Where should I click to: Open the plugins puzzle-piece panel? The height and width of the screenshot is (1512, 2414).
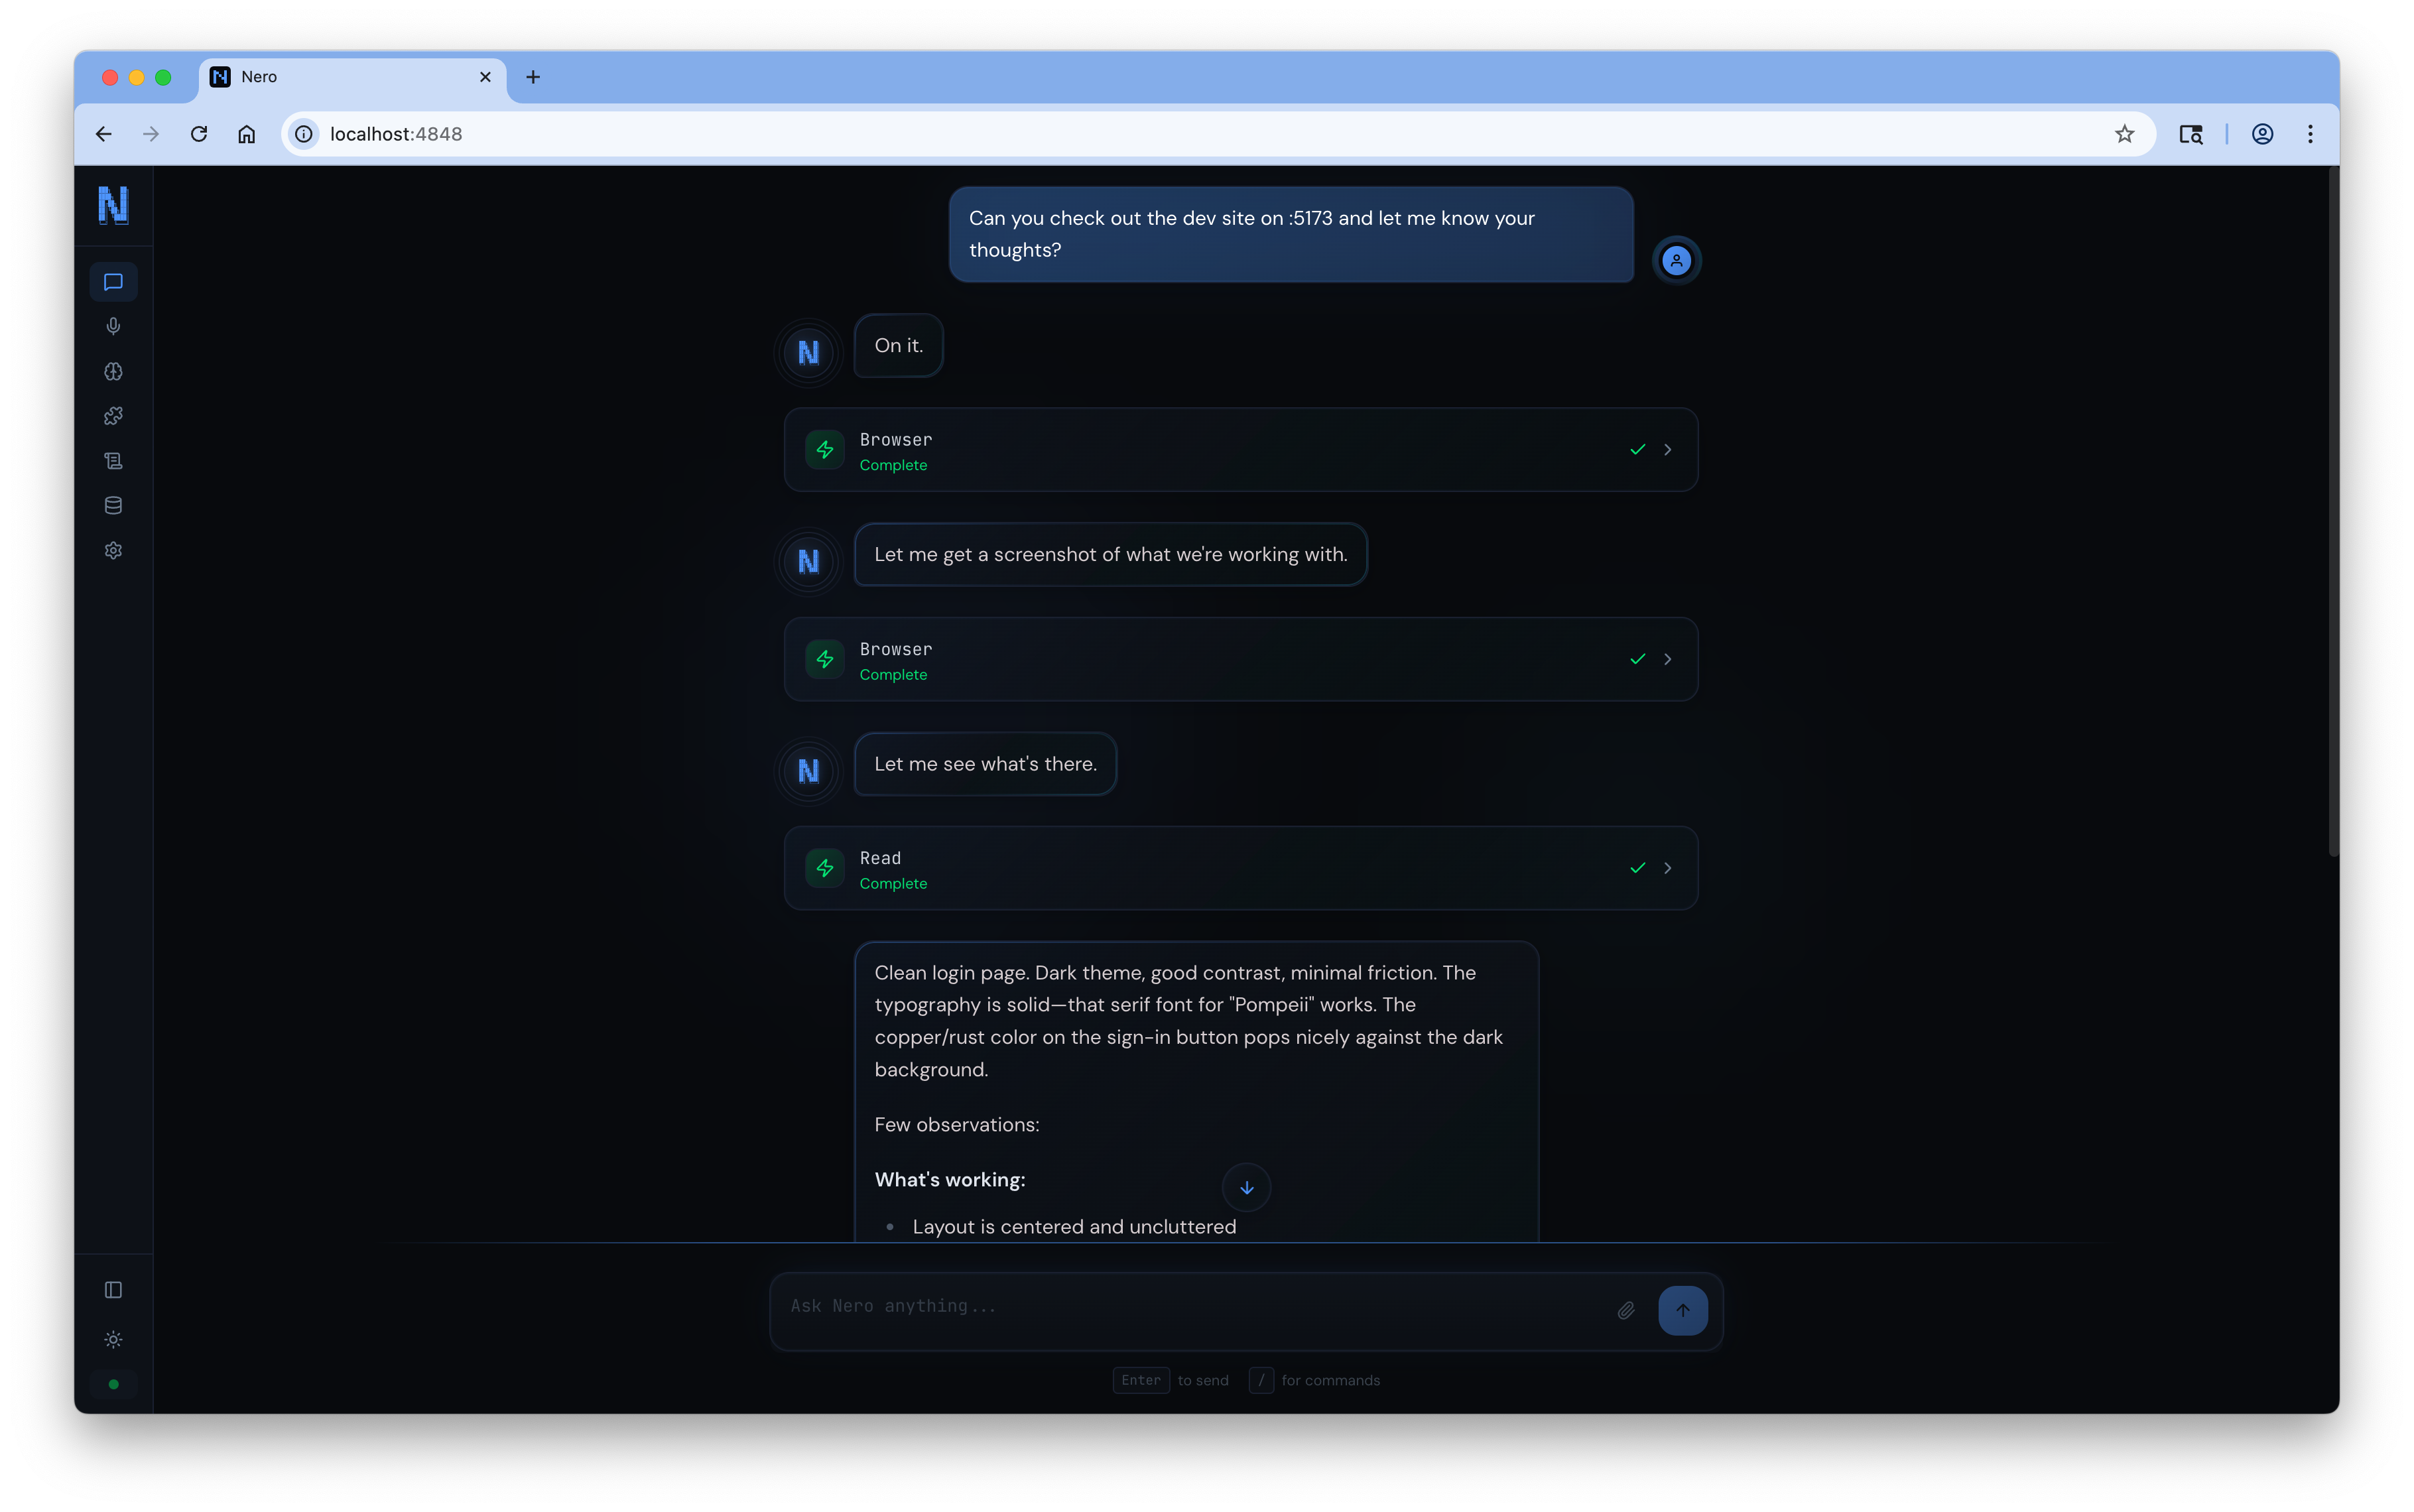click(x=113, y=415)
